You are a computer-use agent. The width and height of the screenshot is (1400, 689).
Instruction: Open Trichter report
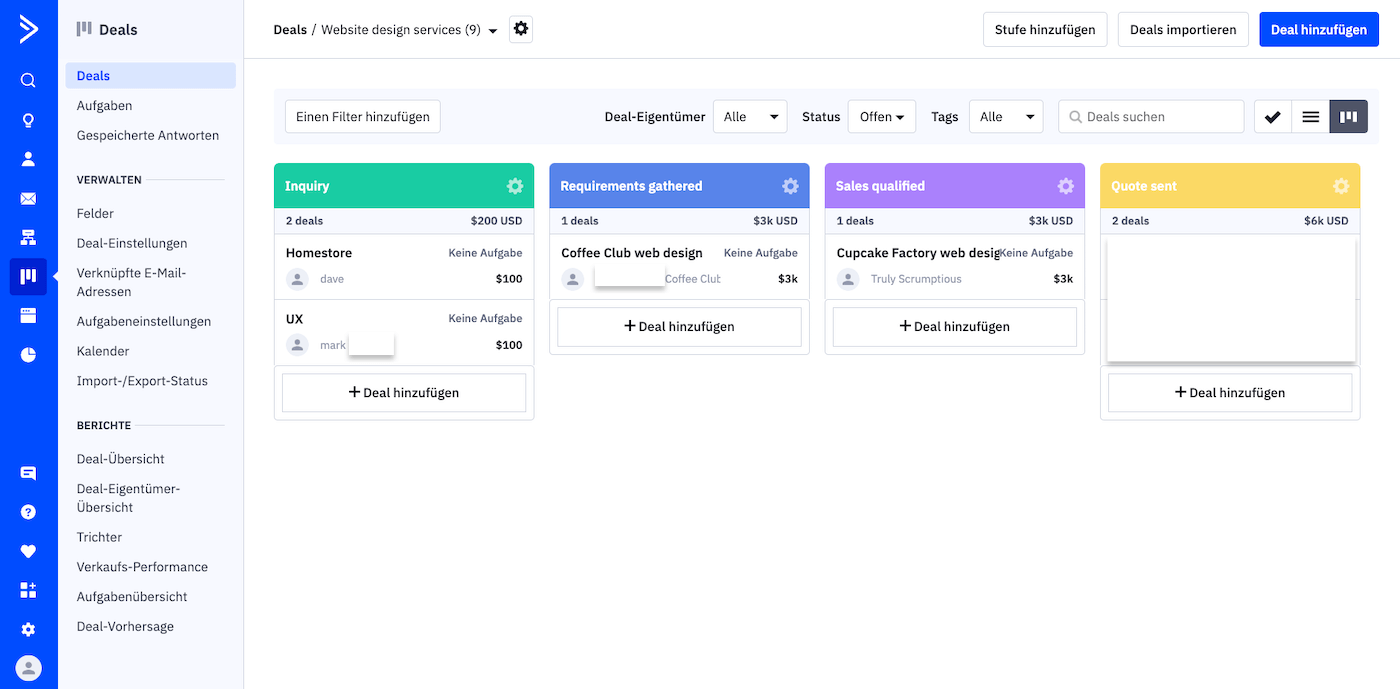pos(99,538)
